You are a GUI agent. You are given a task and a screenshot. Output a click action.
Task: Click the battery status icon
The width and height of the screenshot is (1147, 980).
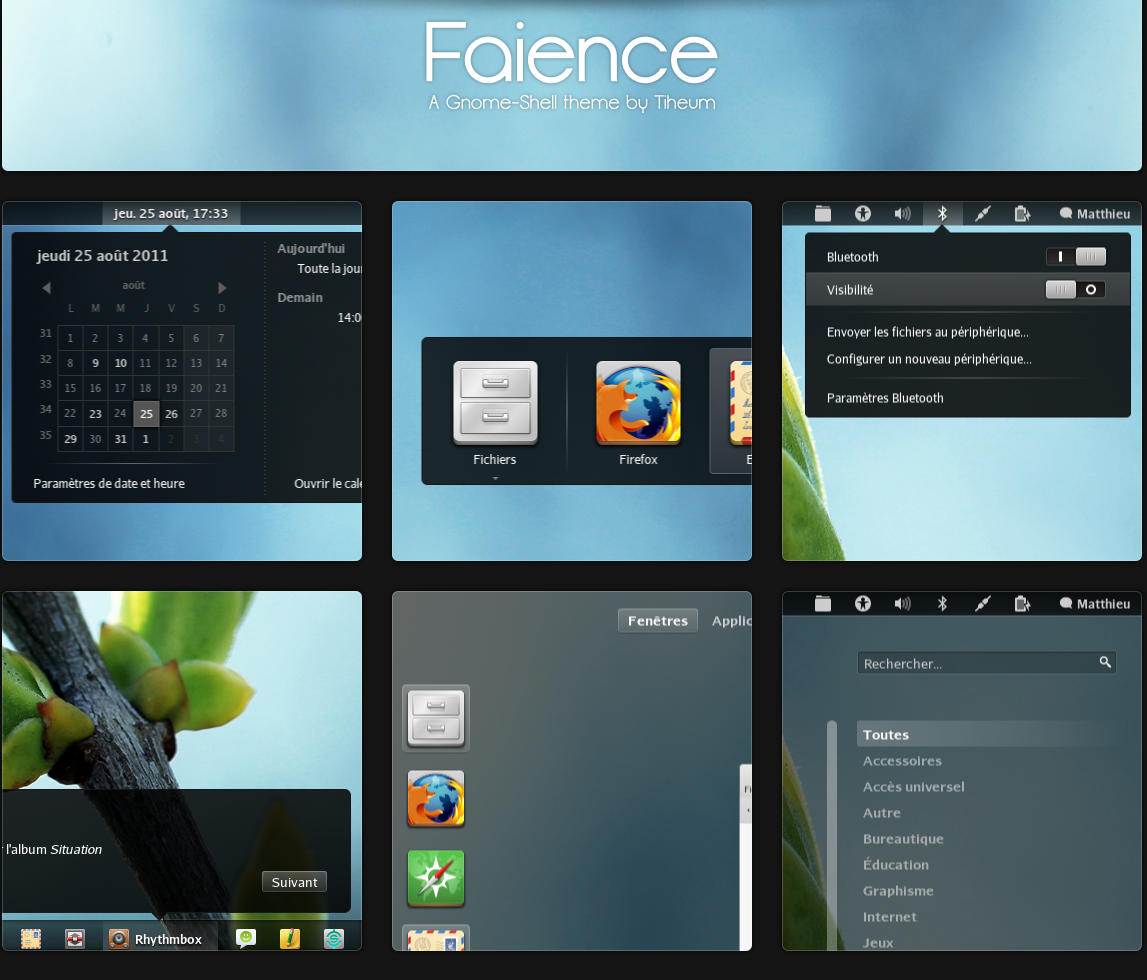click(x=1022, y=213)
